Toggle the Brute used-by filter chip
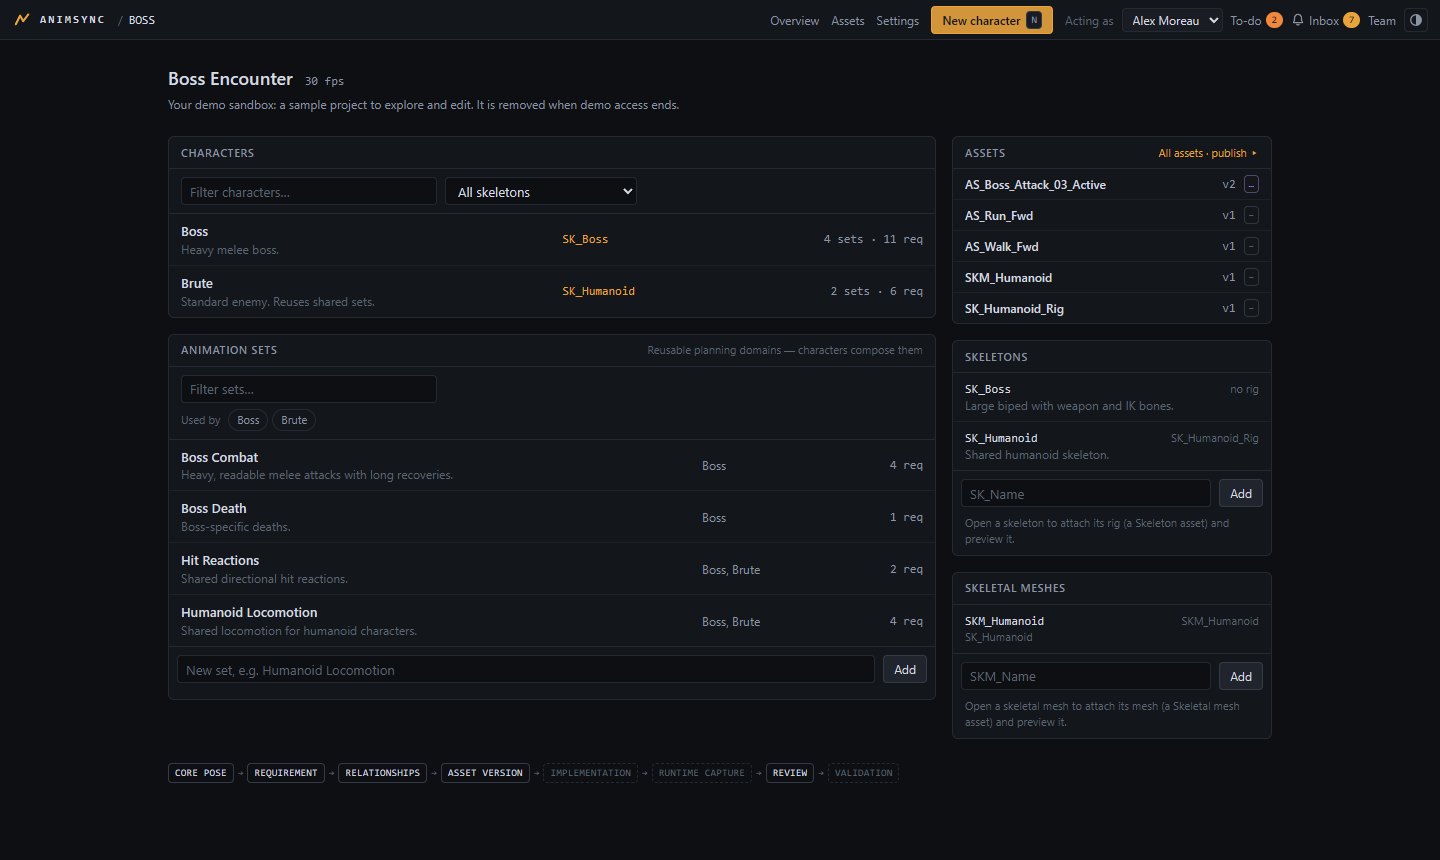Screen dimensions: 1440x860 (x=294, y=420)
